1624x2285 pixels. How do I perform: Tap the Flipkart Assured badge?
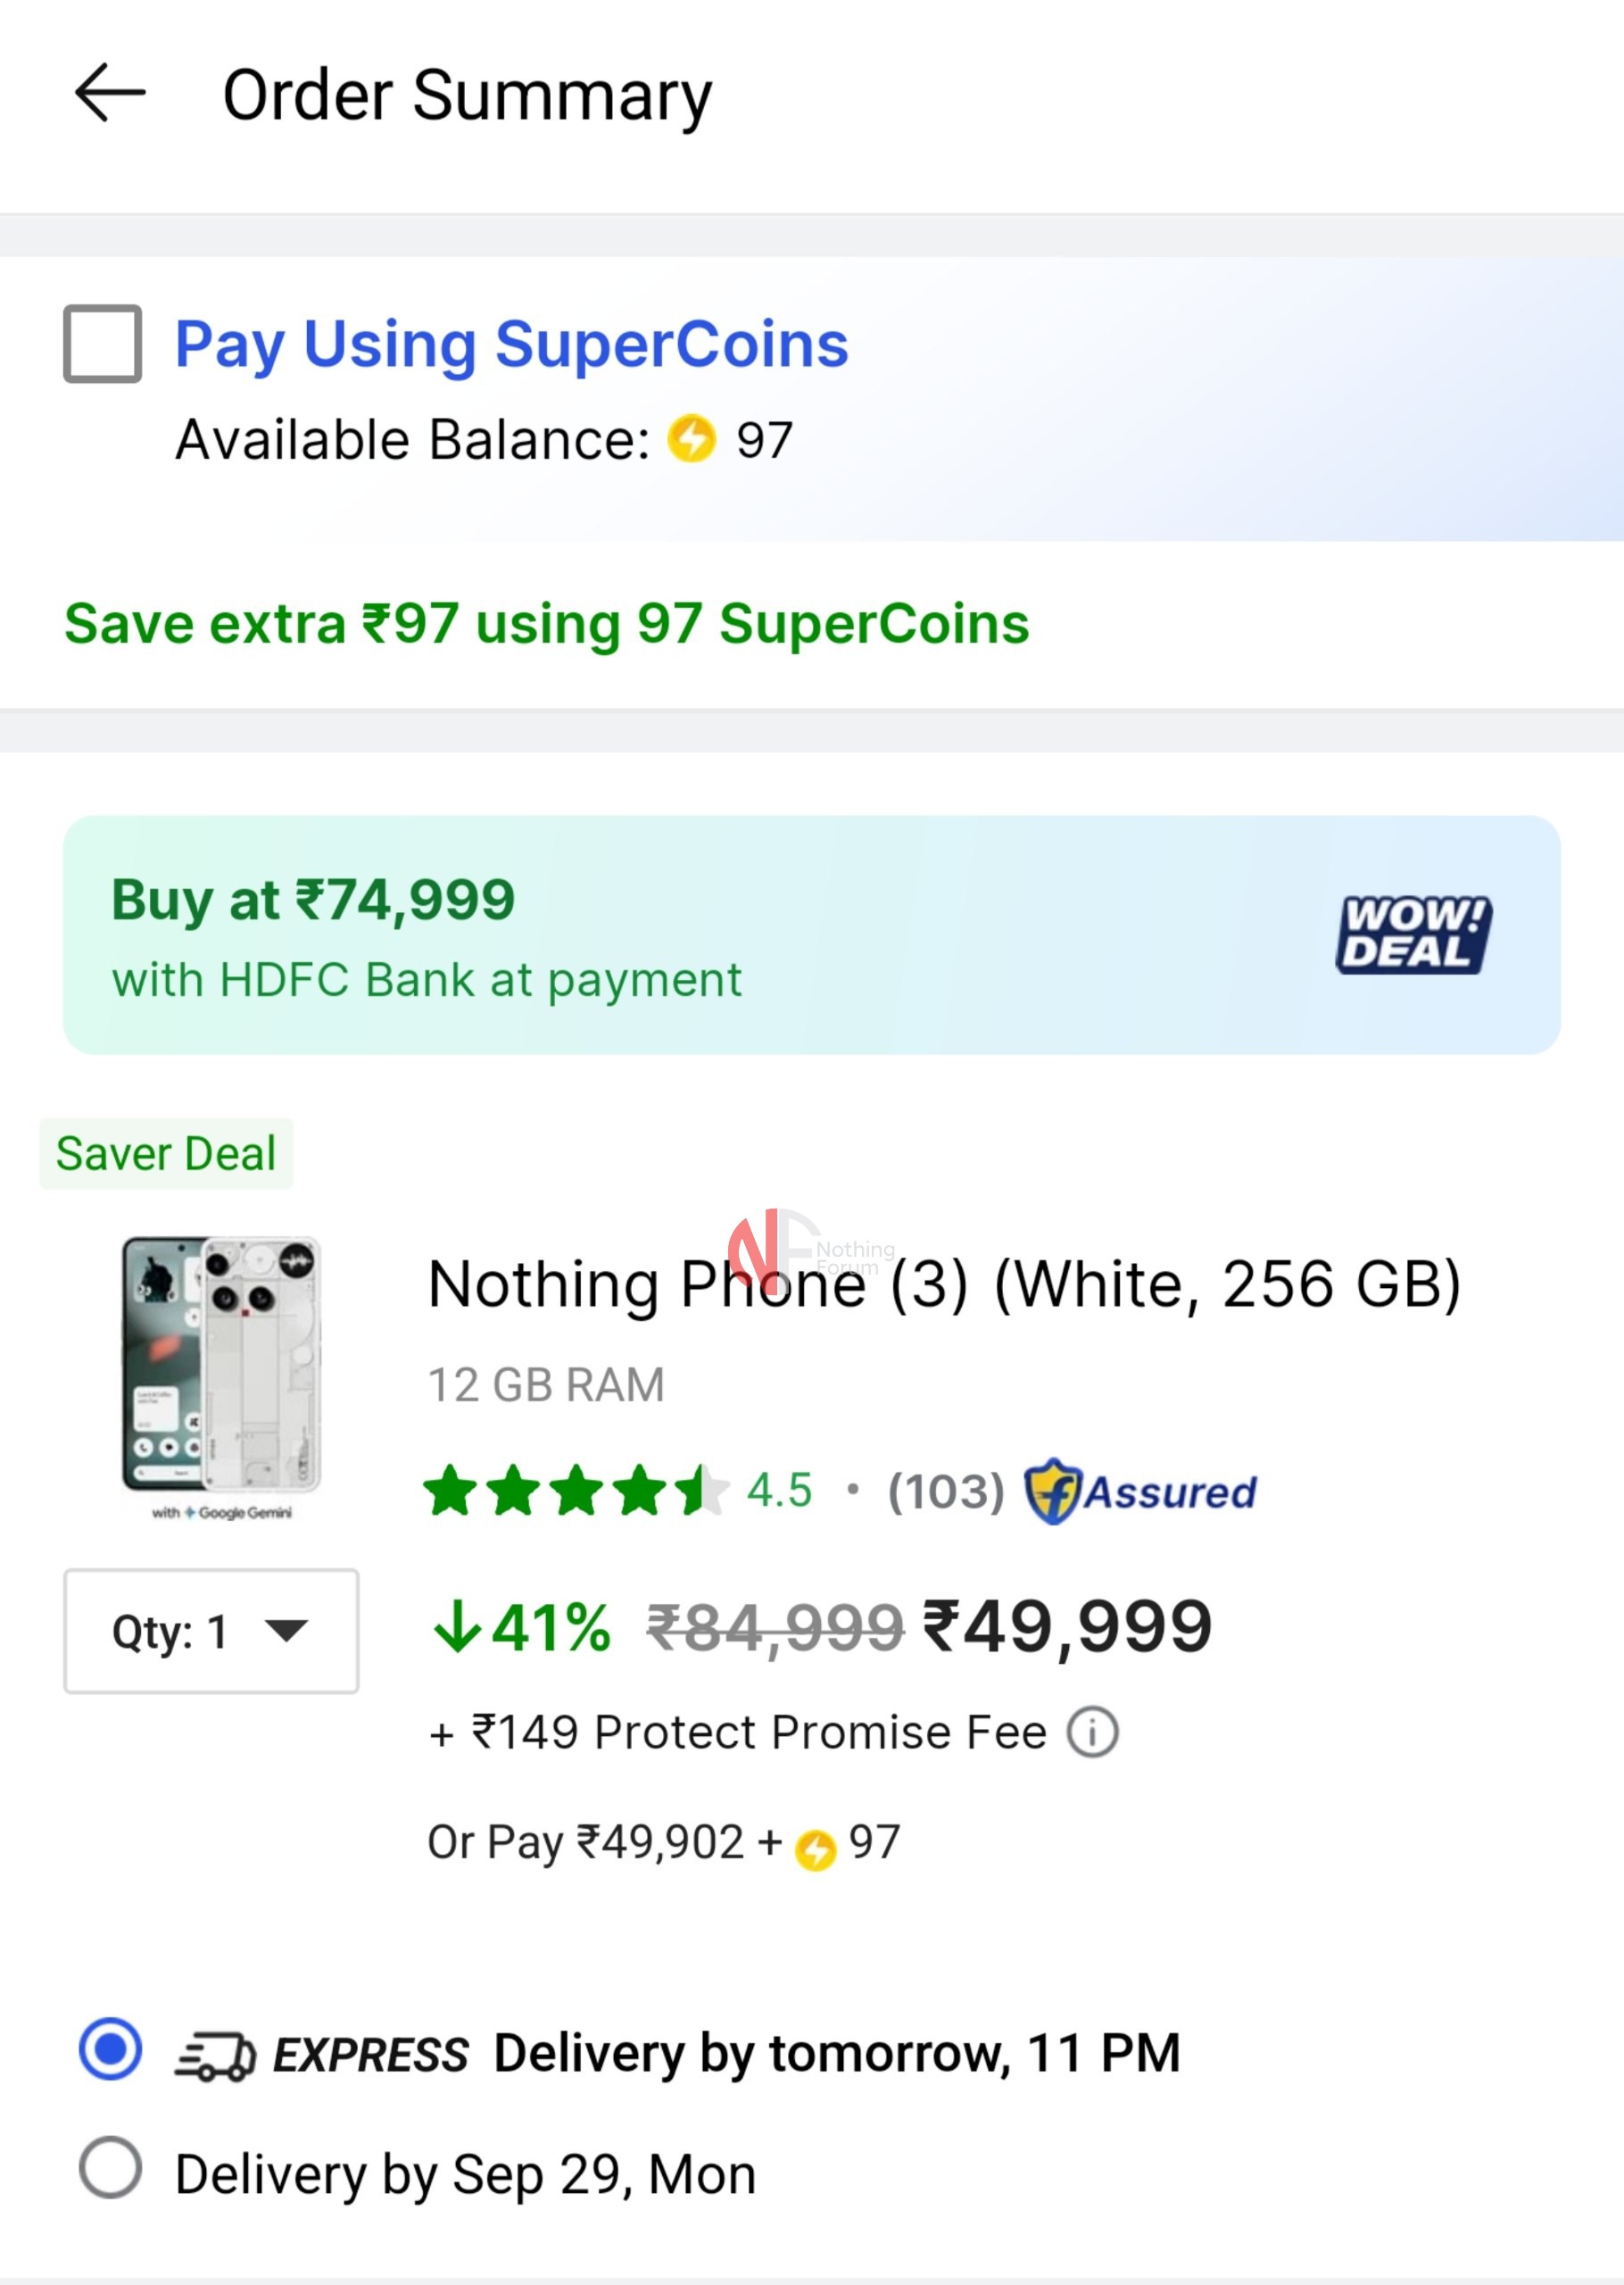(1141, 1491)
